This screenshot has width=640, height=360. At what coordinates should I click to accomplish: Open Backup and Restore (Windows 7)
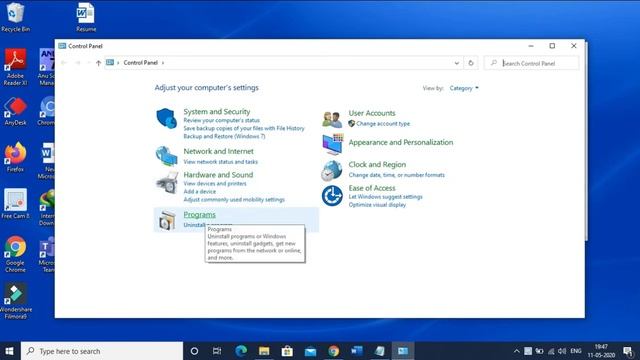[224, 136]
